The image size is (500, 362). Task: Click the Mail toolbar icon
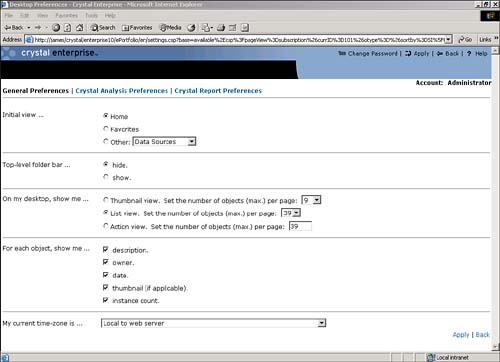[x=207, y=28]
